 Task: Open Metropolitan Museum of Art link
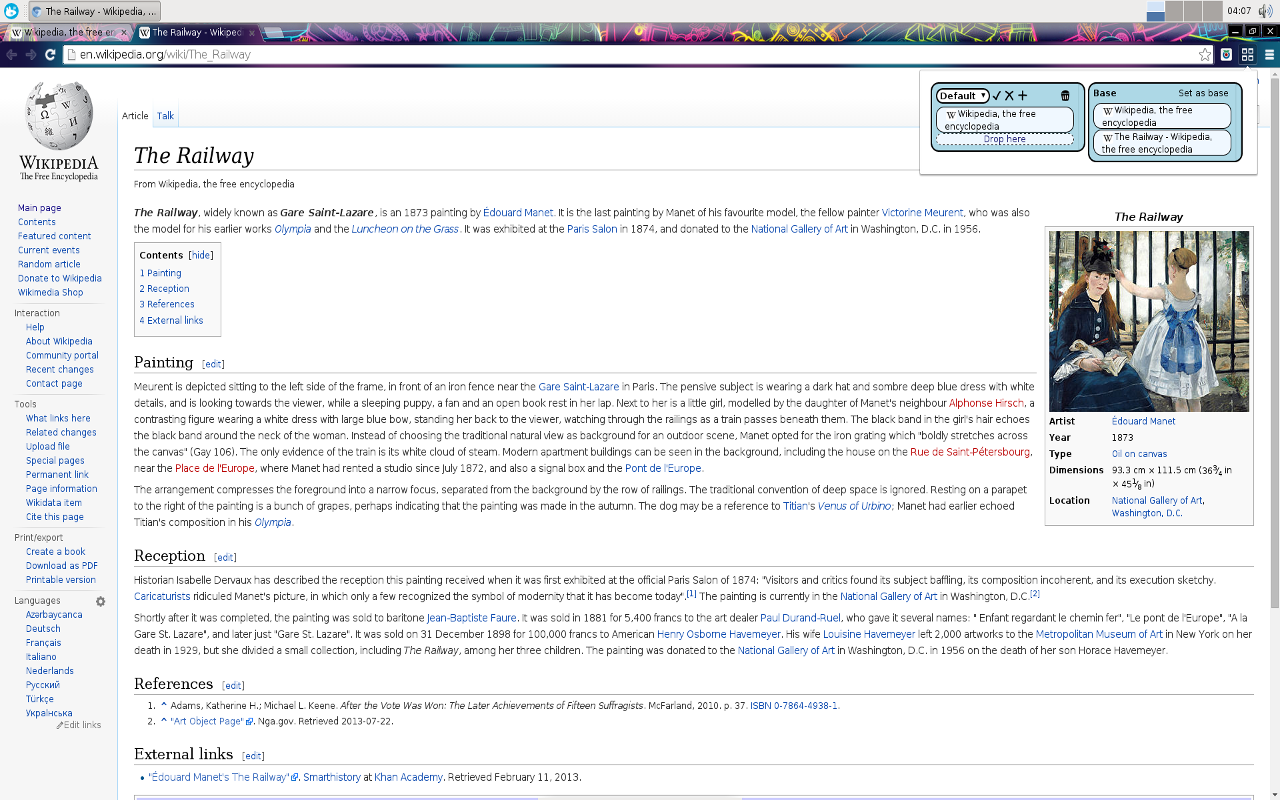click(x=1099, y=634)
